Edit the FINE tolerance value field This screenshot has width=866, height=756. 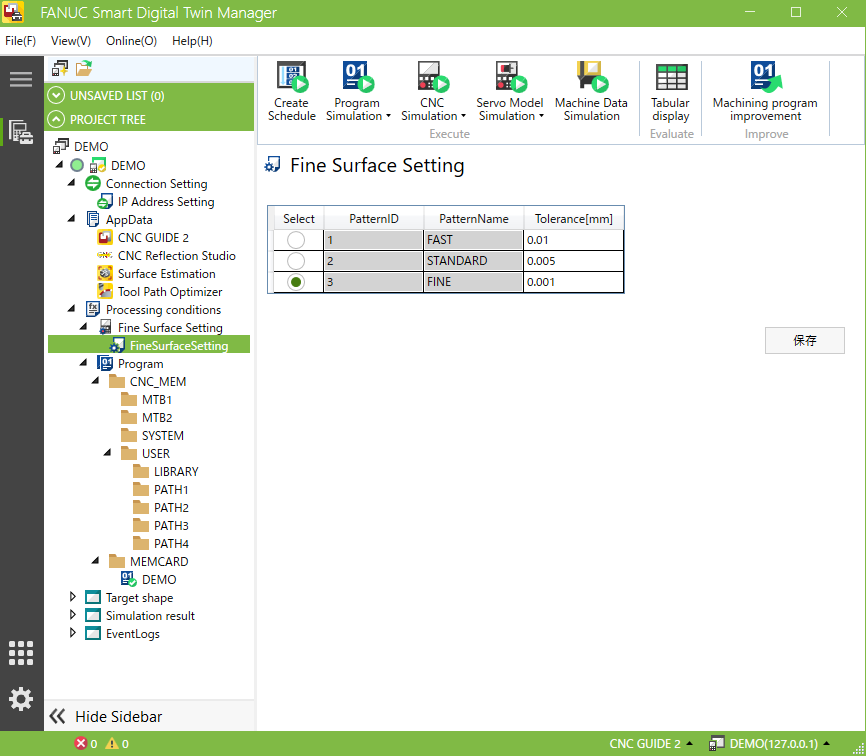pos(573,282)
